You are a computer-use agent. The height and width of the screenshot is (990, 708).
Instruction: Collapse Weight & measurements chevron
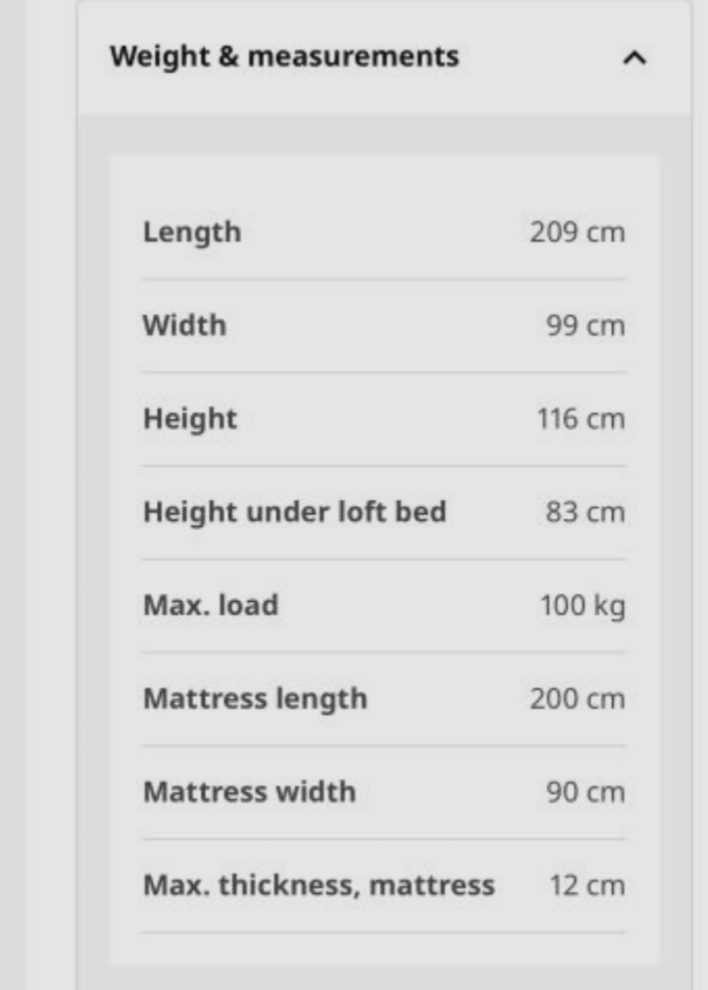tap(634, 58)
